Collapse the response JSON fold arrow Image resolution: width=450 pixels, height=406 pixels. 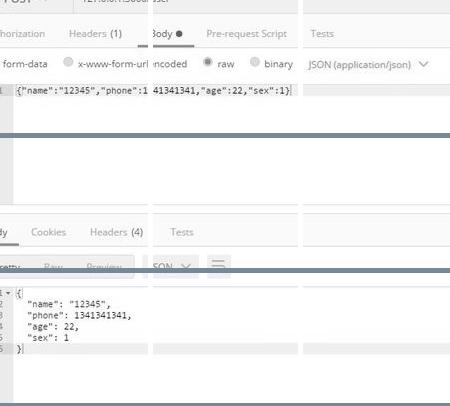[x=8, y=293]
